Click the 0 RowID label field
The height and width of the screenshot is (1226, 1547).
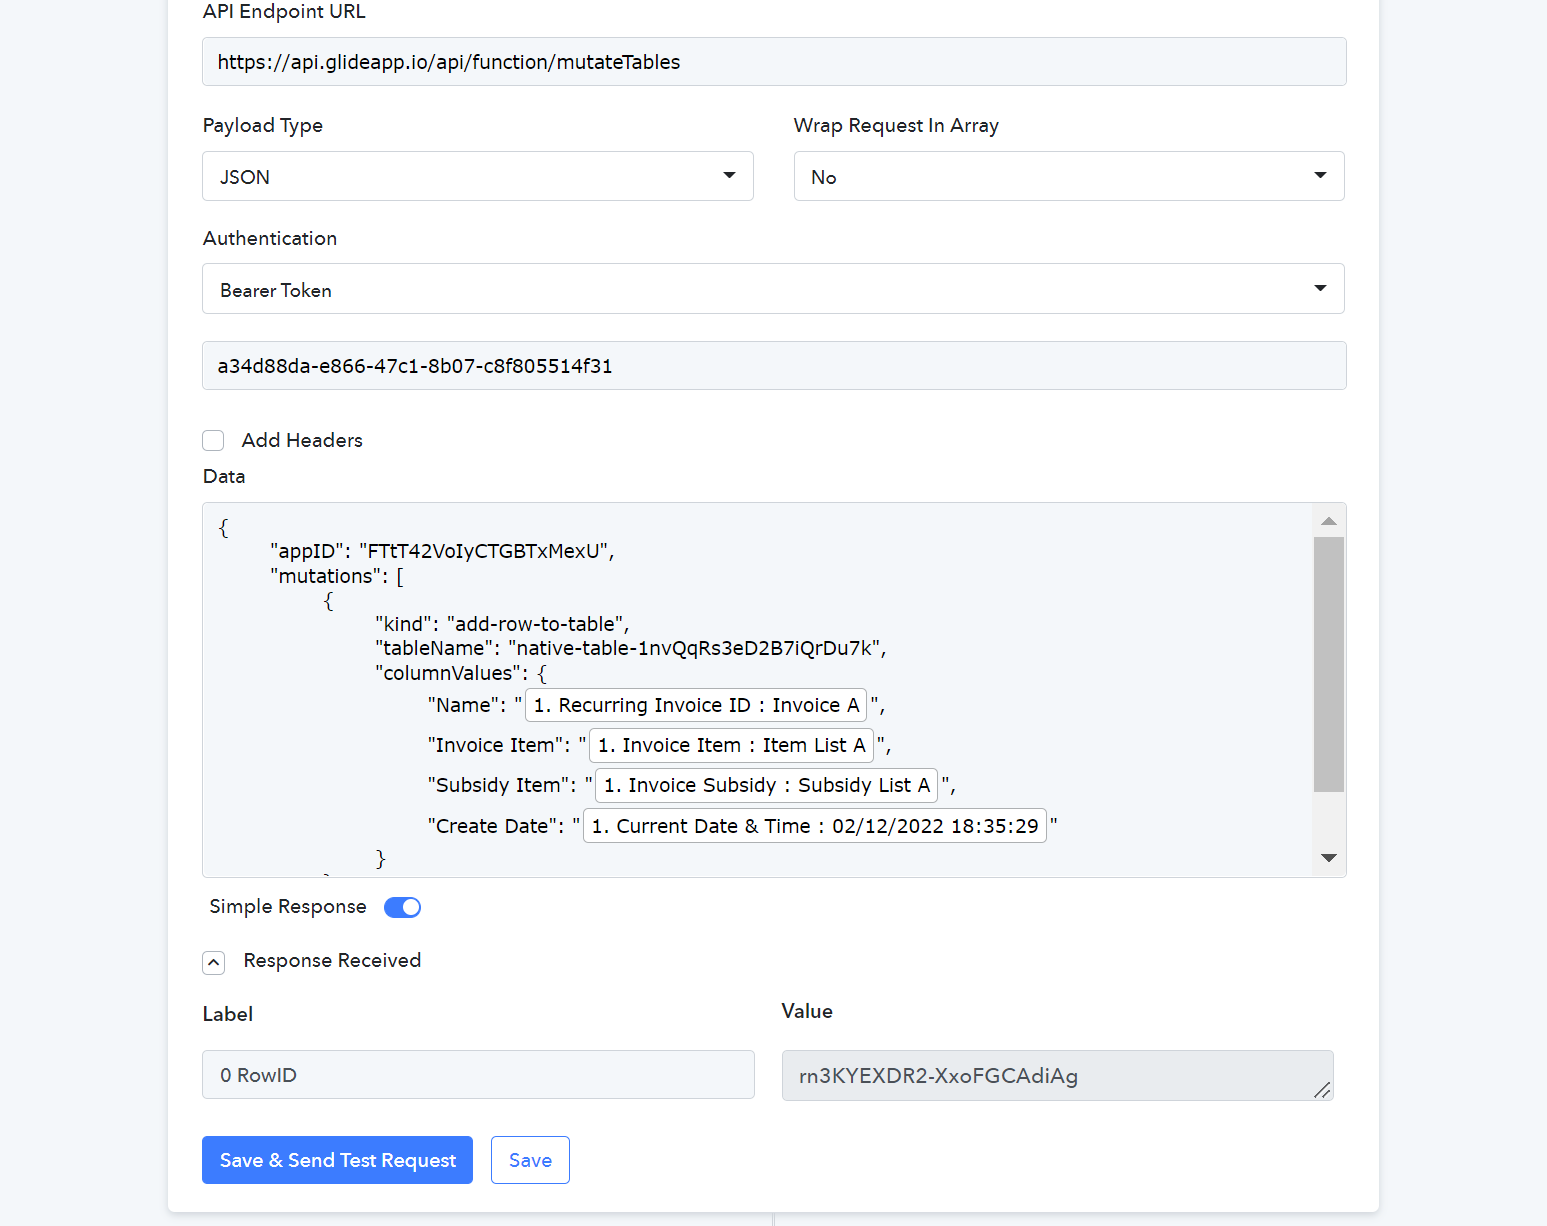click(478, 1075)
